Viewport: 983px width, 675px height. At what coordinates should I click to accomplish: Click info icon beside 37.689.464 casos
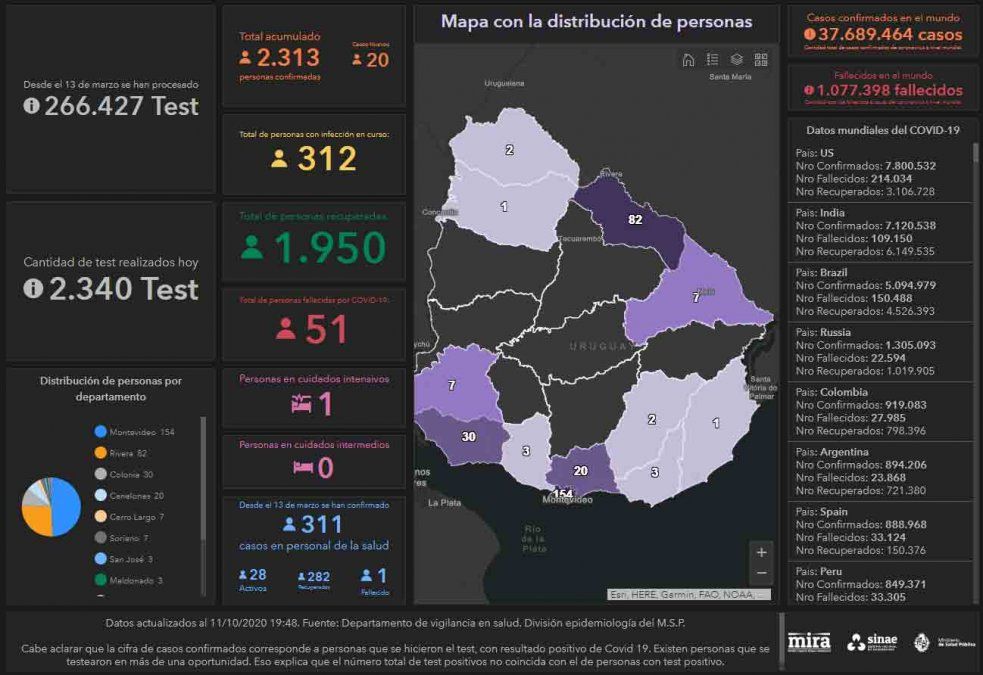[808, 34]
